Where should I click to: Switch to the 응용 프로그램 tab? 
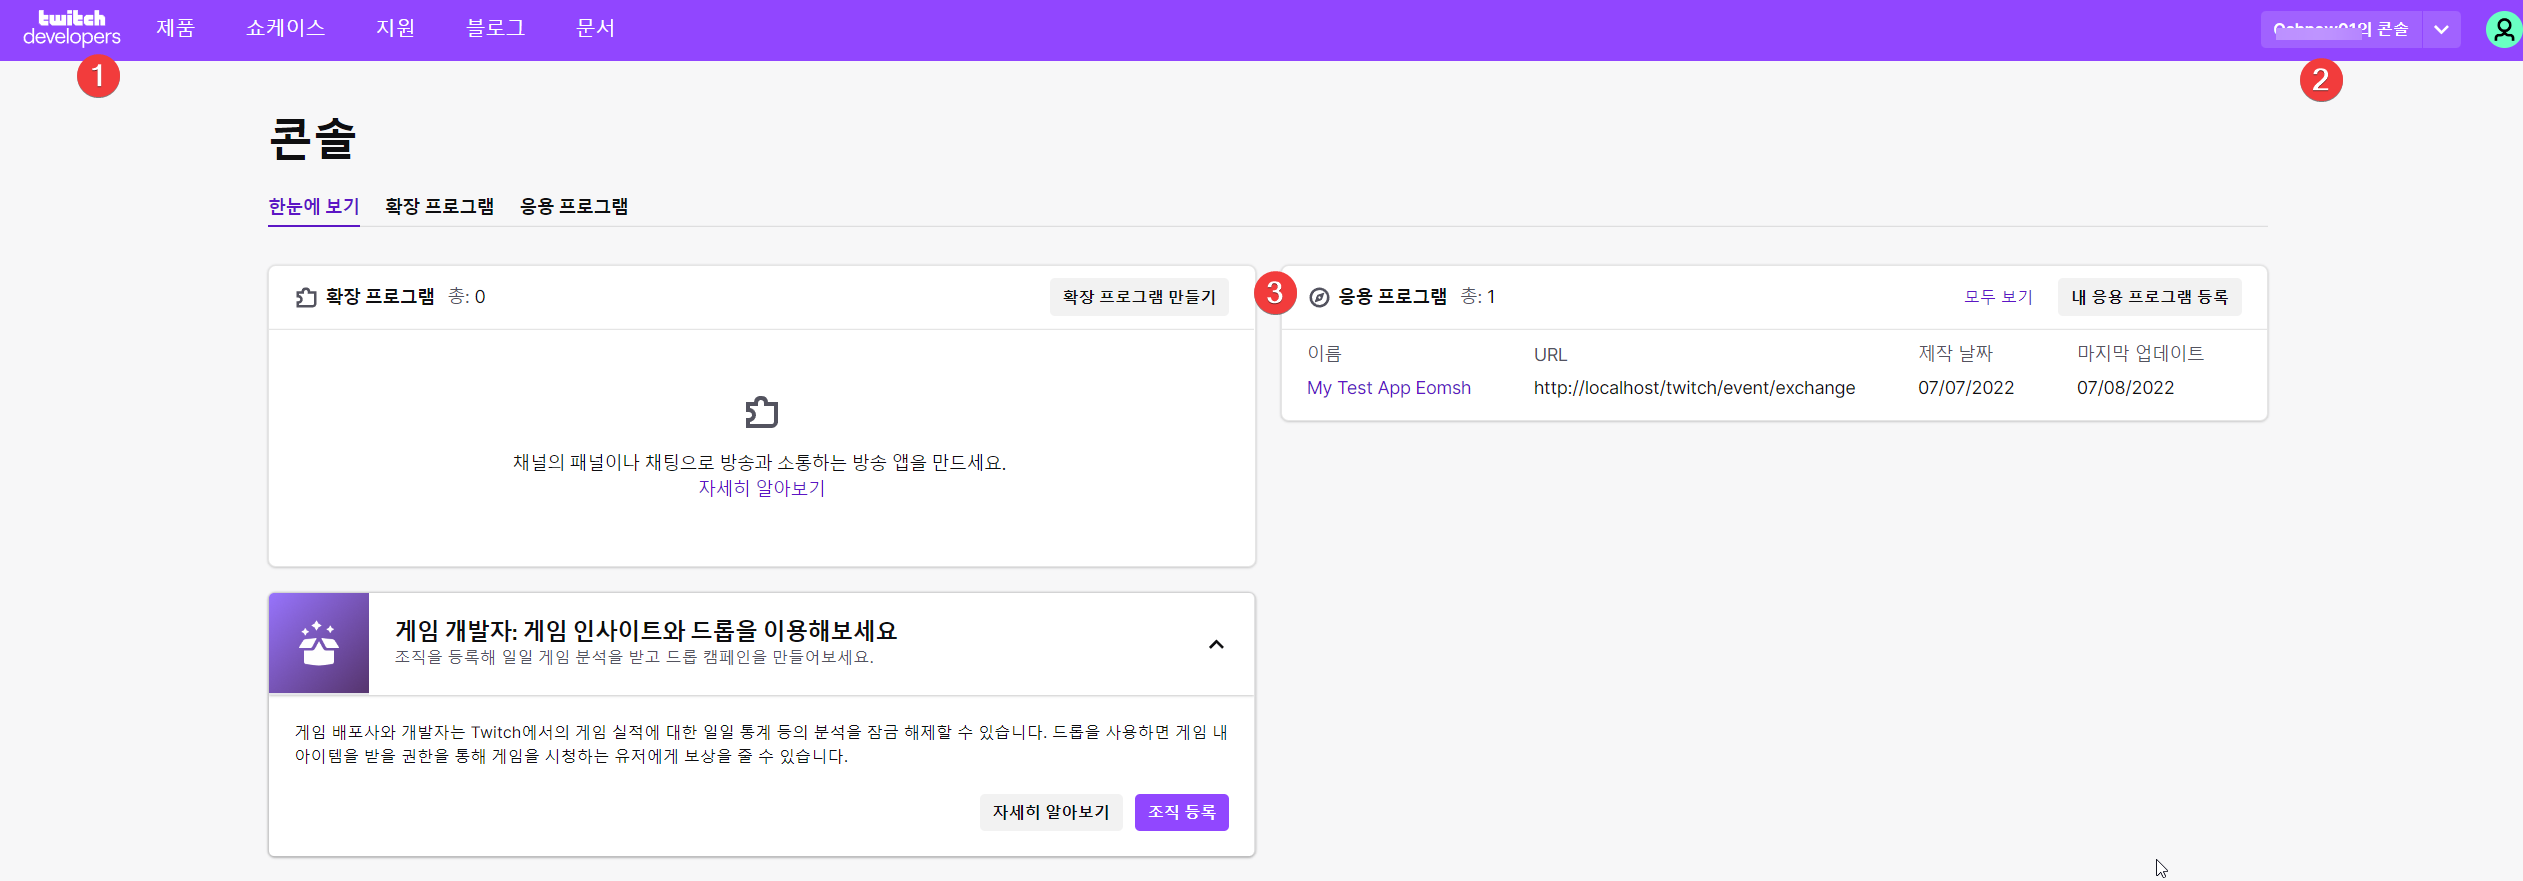574,206
